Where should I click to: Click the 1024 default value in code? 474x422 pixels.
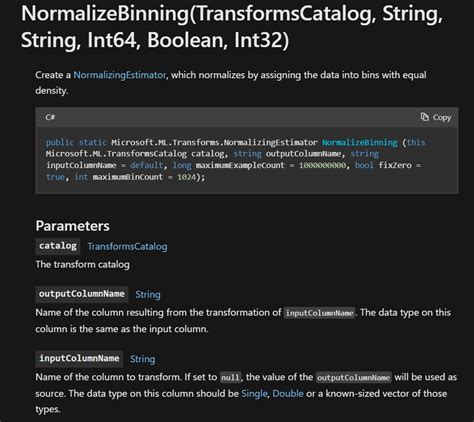coord(186,177)
